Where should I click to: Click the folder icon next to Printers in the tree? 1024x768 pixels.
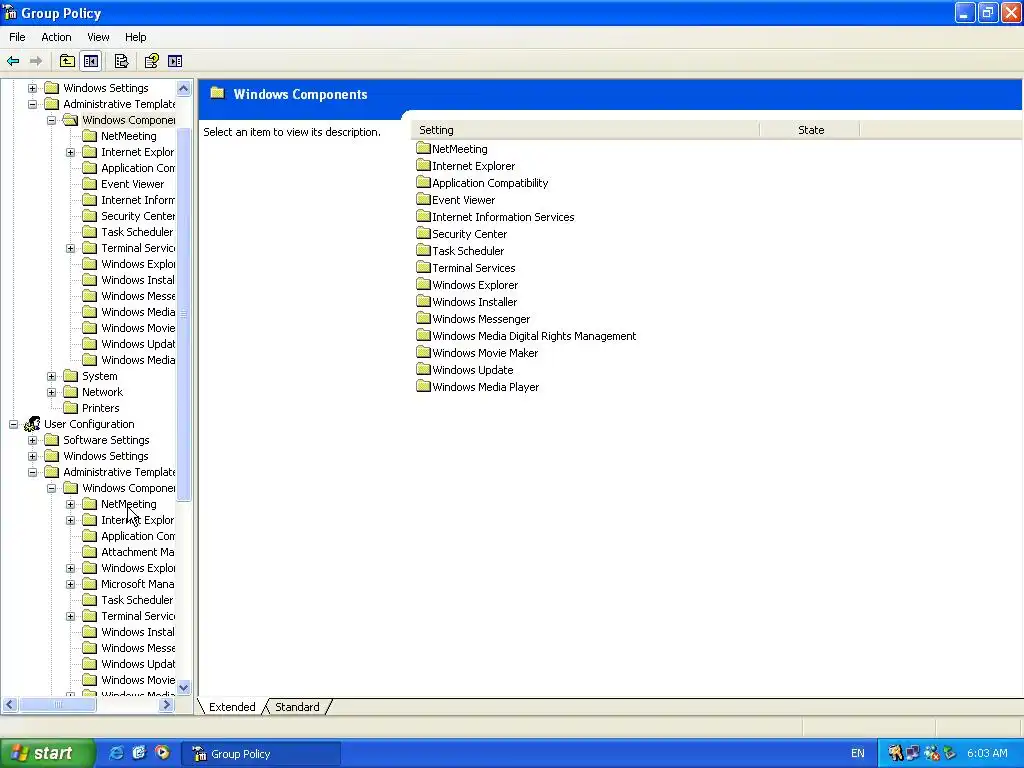click(71, 408)
